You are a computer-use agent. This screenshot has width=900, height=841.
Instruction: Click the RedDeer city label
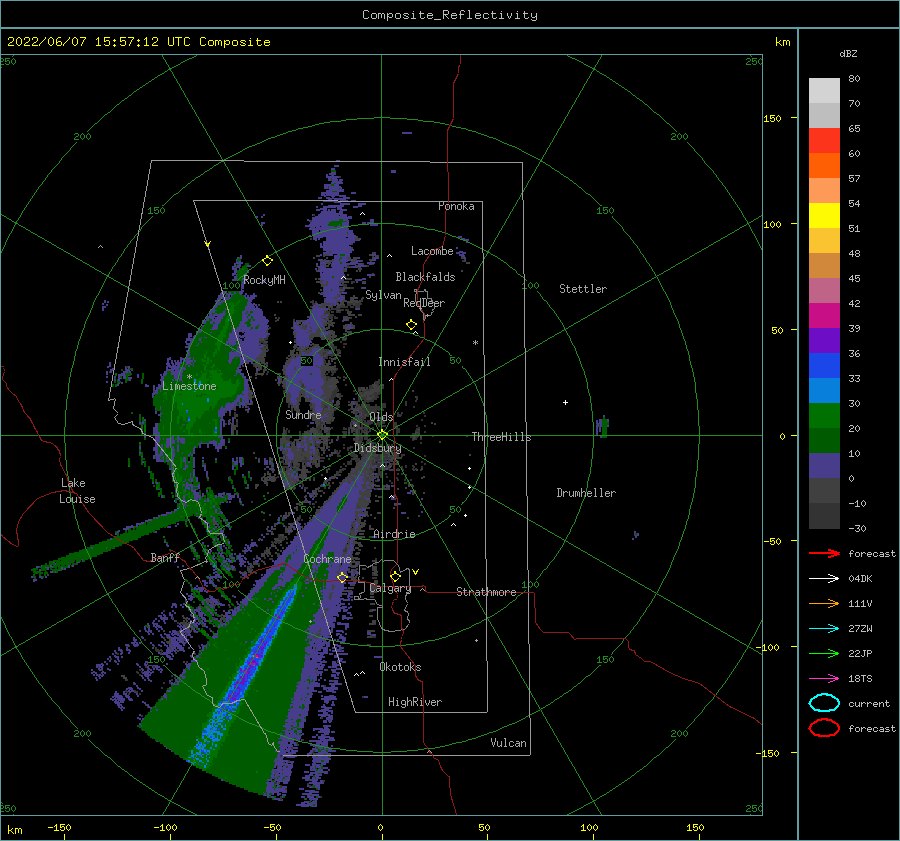point(424,303)
